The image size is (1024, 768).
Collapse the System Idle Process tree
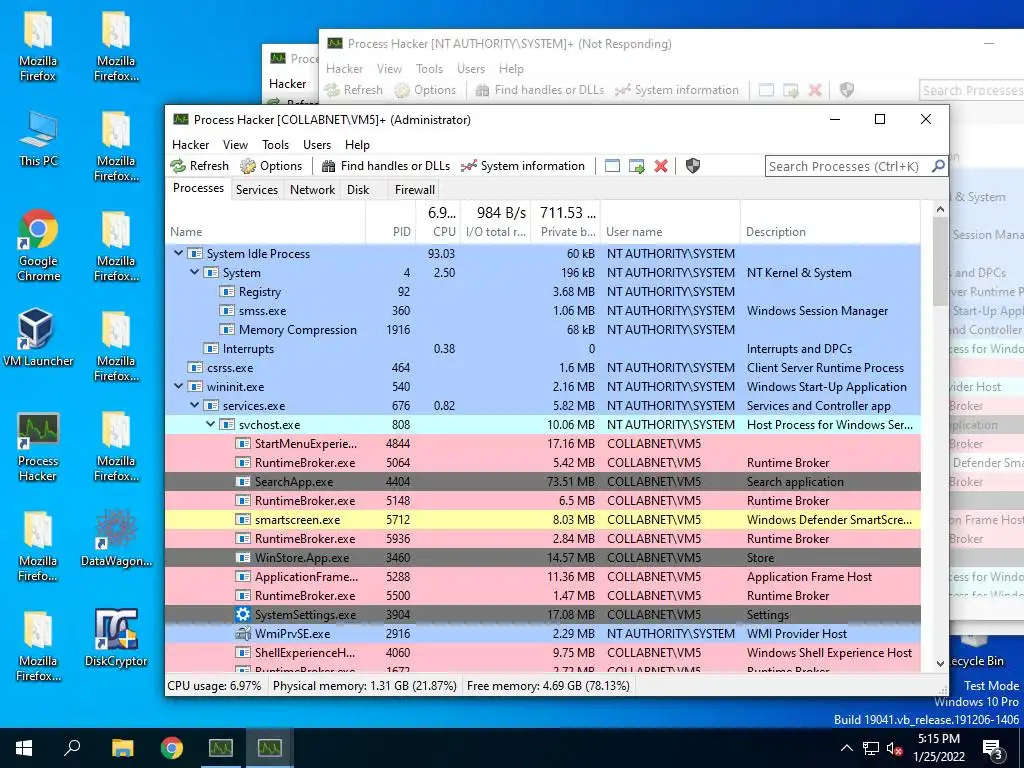pyautogui.click(x=178, y=253)
